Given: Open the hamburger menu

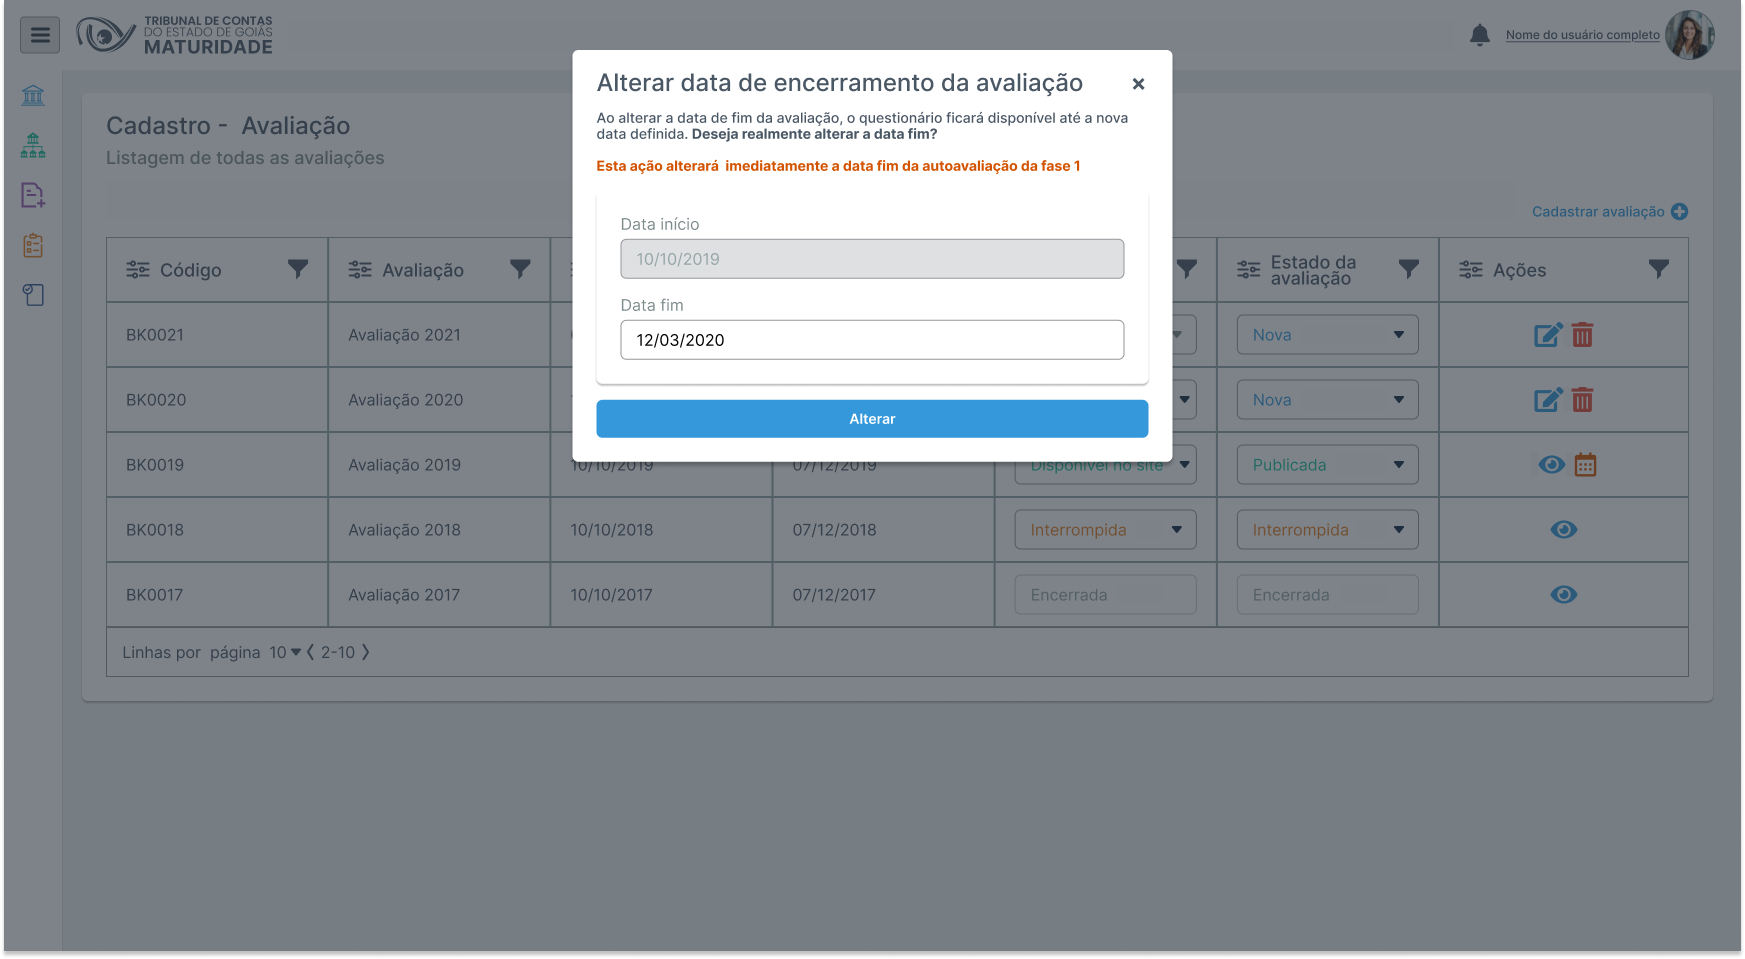Looking at the screenshot, I should pos(40,35).
